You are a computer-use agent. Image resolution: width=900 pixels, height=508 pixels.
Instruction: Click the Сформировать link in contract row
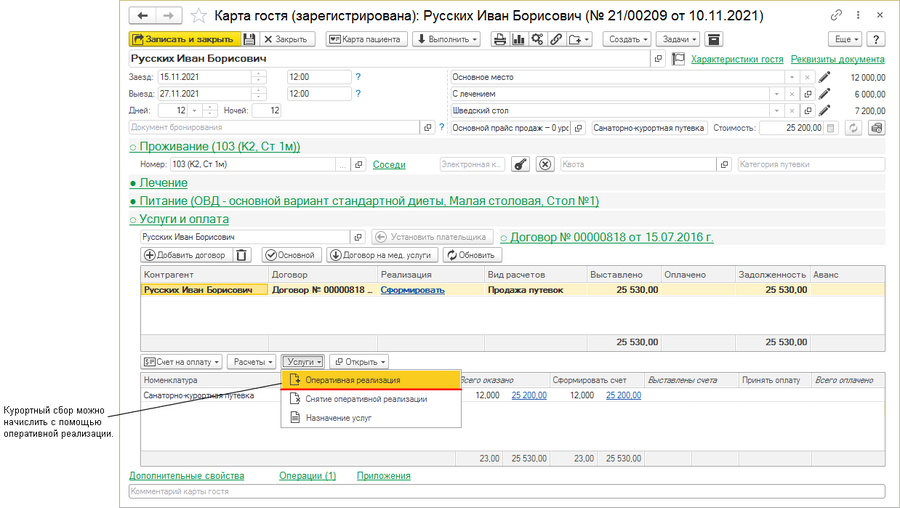click(412, 290)
